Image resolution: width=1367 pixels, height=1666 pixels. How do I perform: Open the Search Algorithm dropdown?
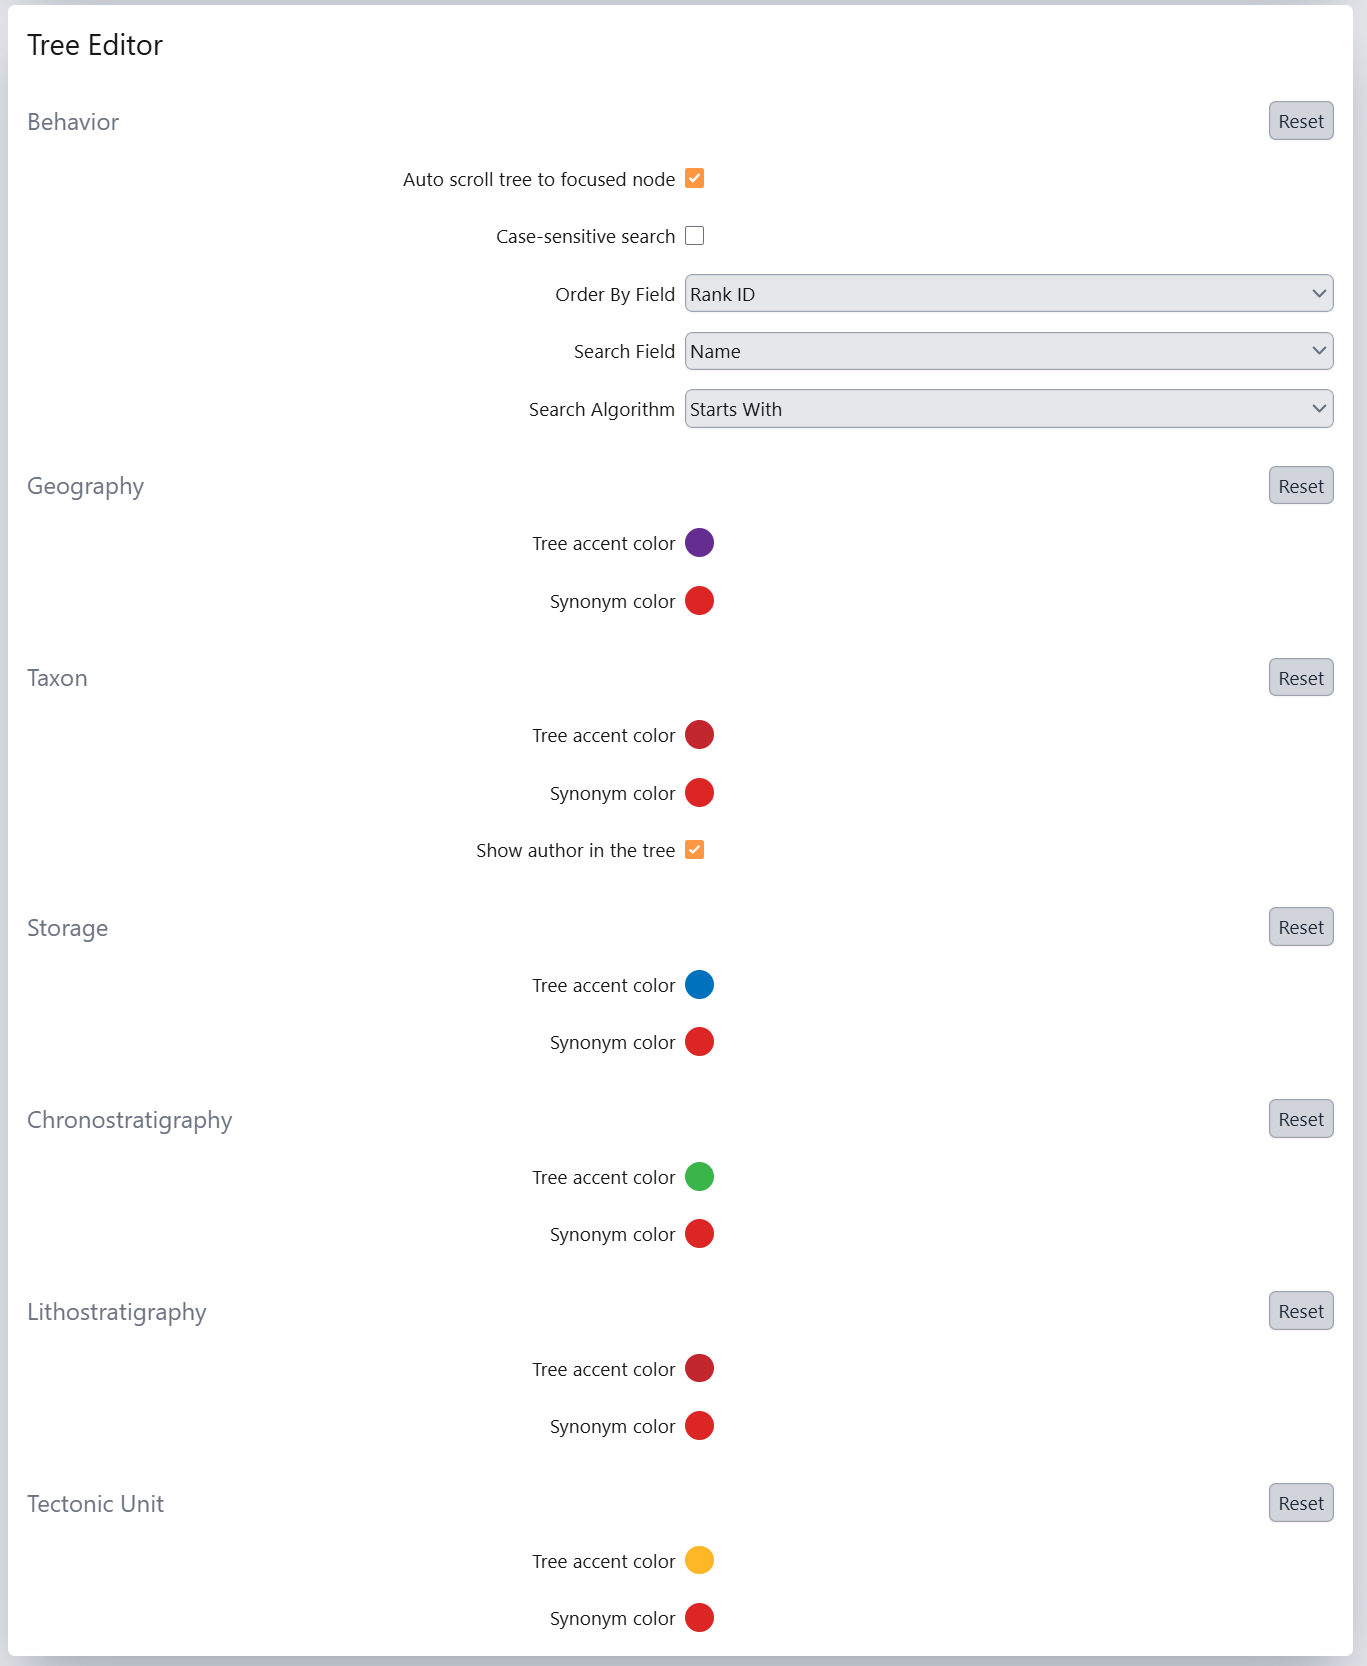[x=1008, y=409]
